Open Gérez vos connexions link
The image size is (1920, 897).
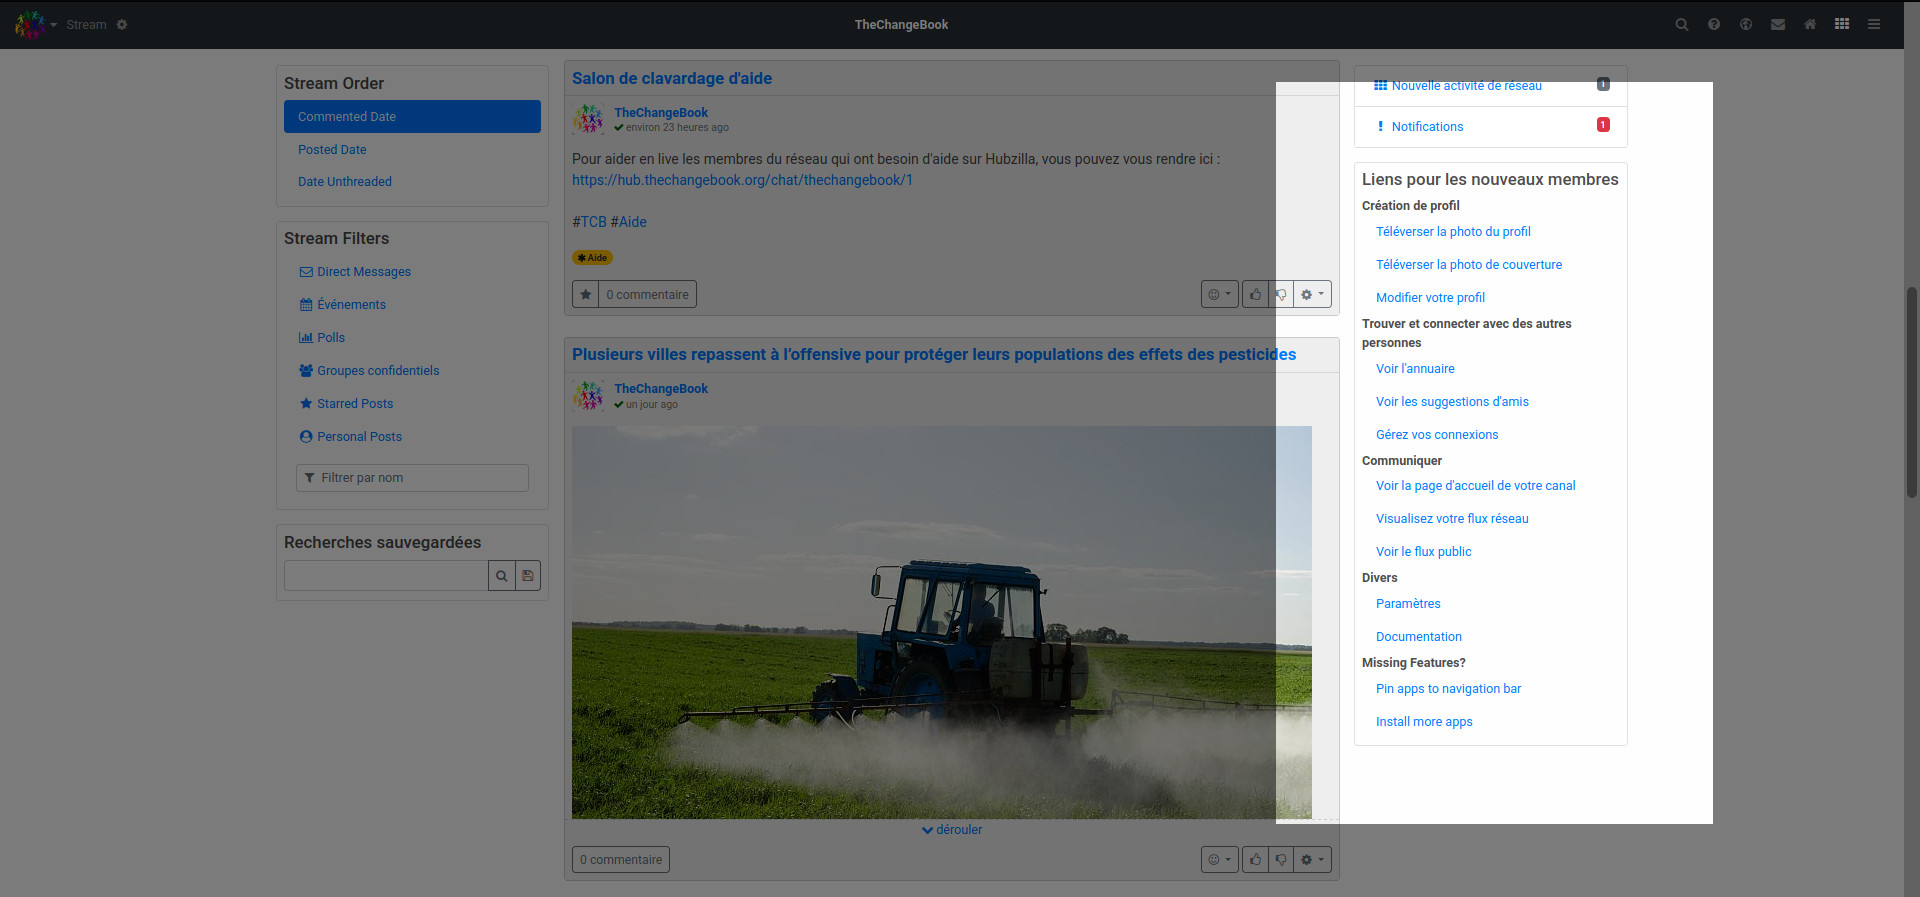pos(1437,435)
